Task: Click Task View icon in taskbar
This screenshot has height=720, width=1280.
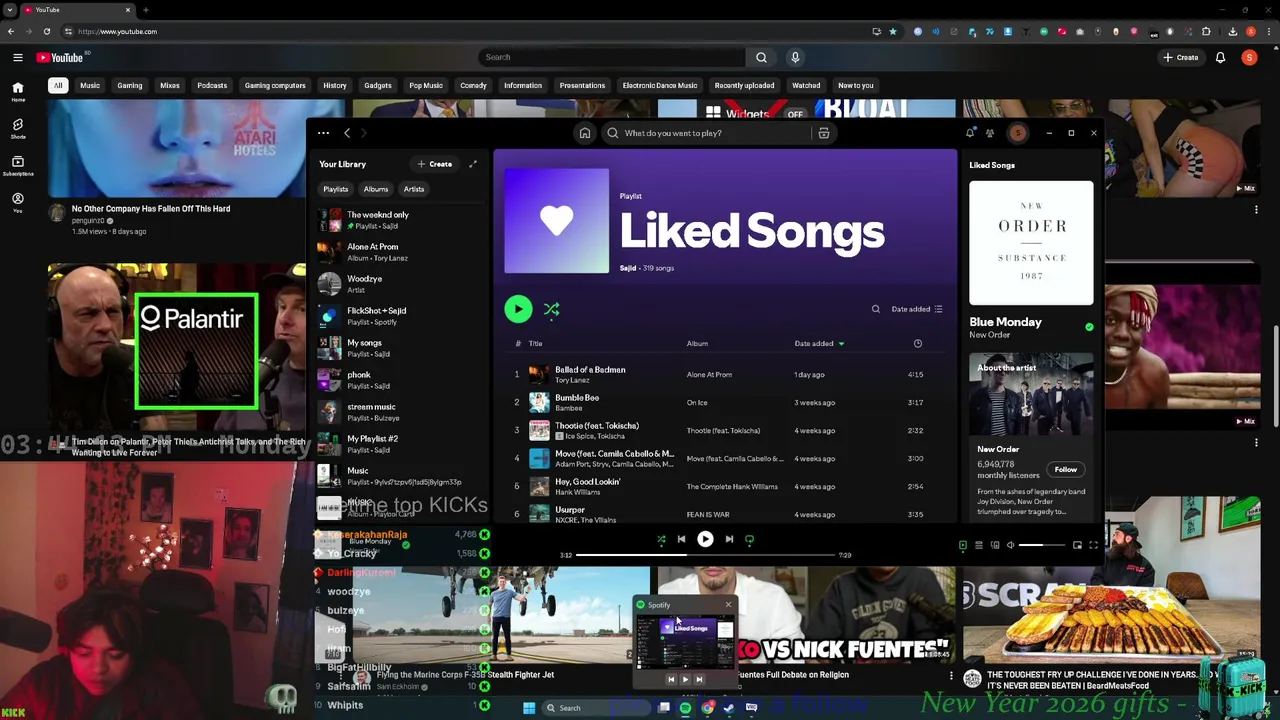Action: [663, 708]
